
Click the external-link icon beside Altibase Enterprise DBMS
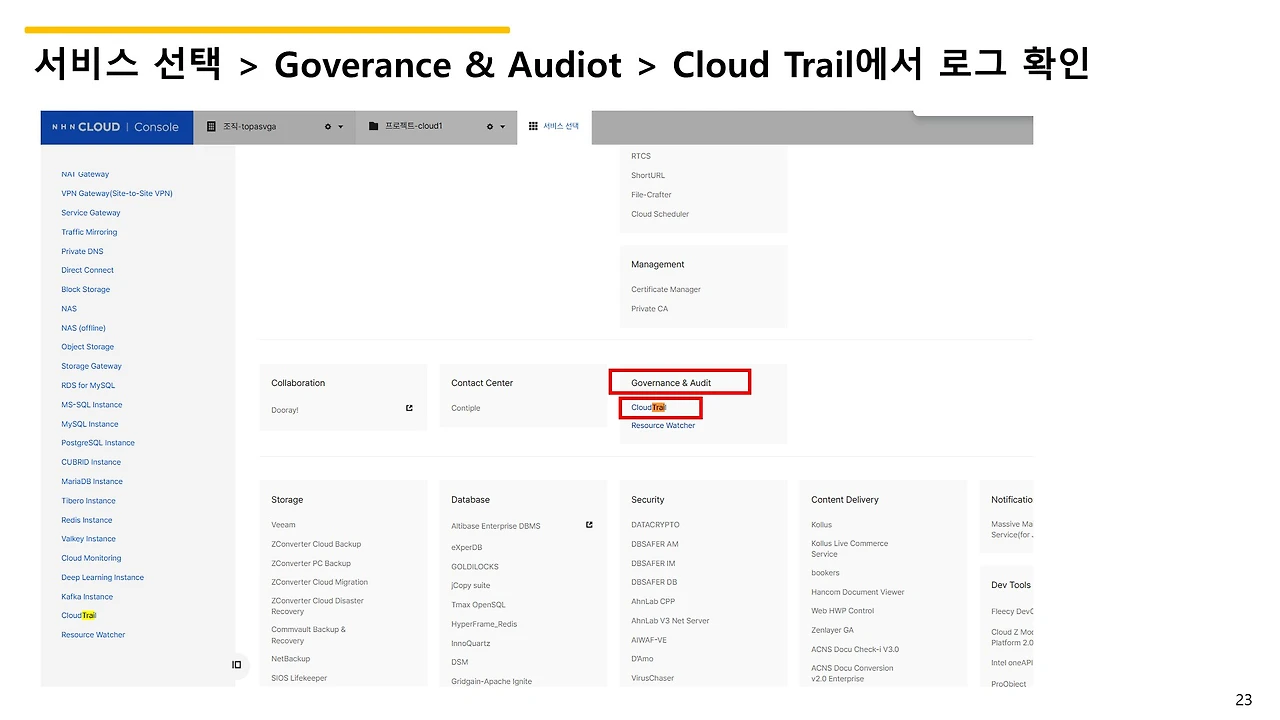[x=589, y=524]
